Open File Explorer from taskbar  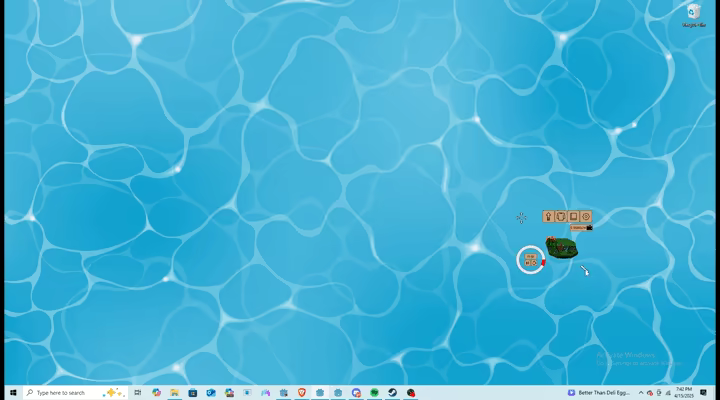174,393
